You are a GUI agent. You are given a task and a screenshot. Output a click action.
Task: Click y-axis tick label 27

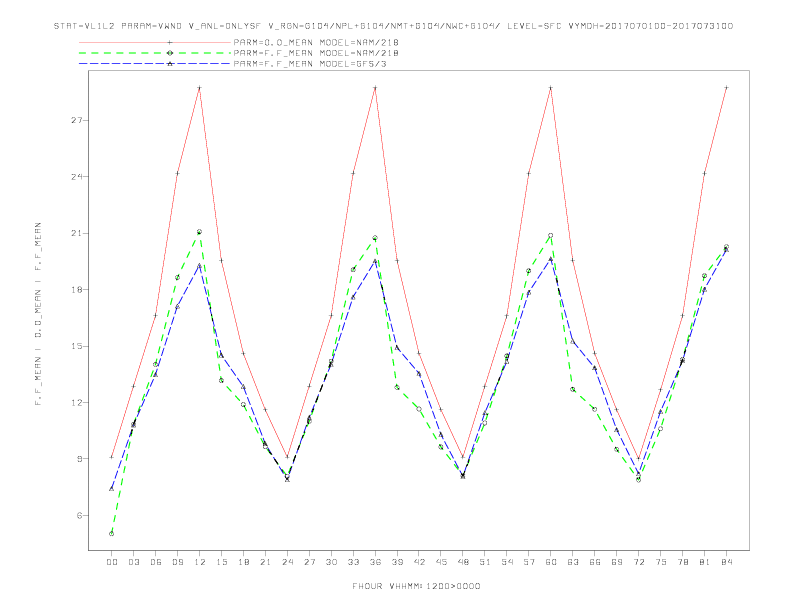point(77,120)
